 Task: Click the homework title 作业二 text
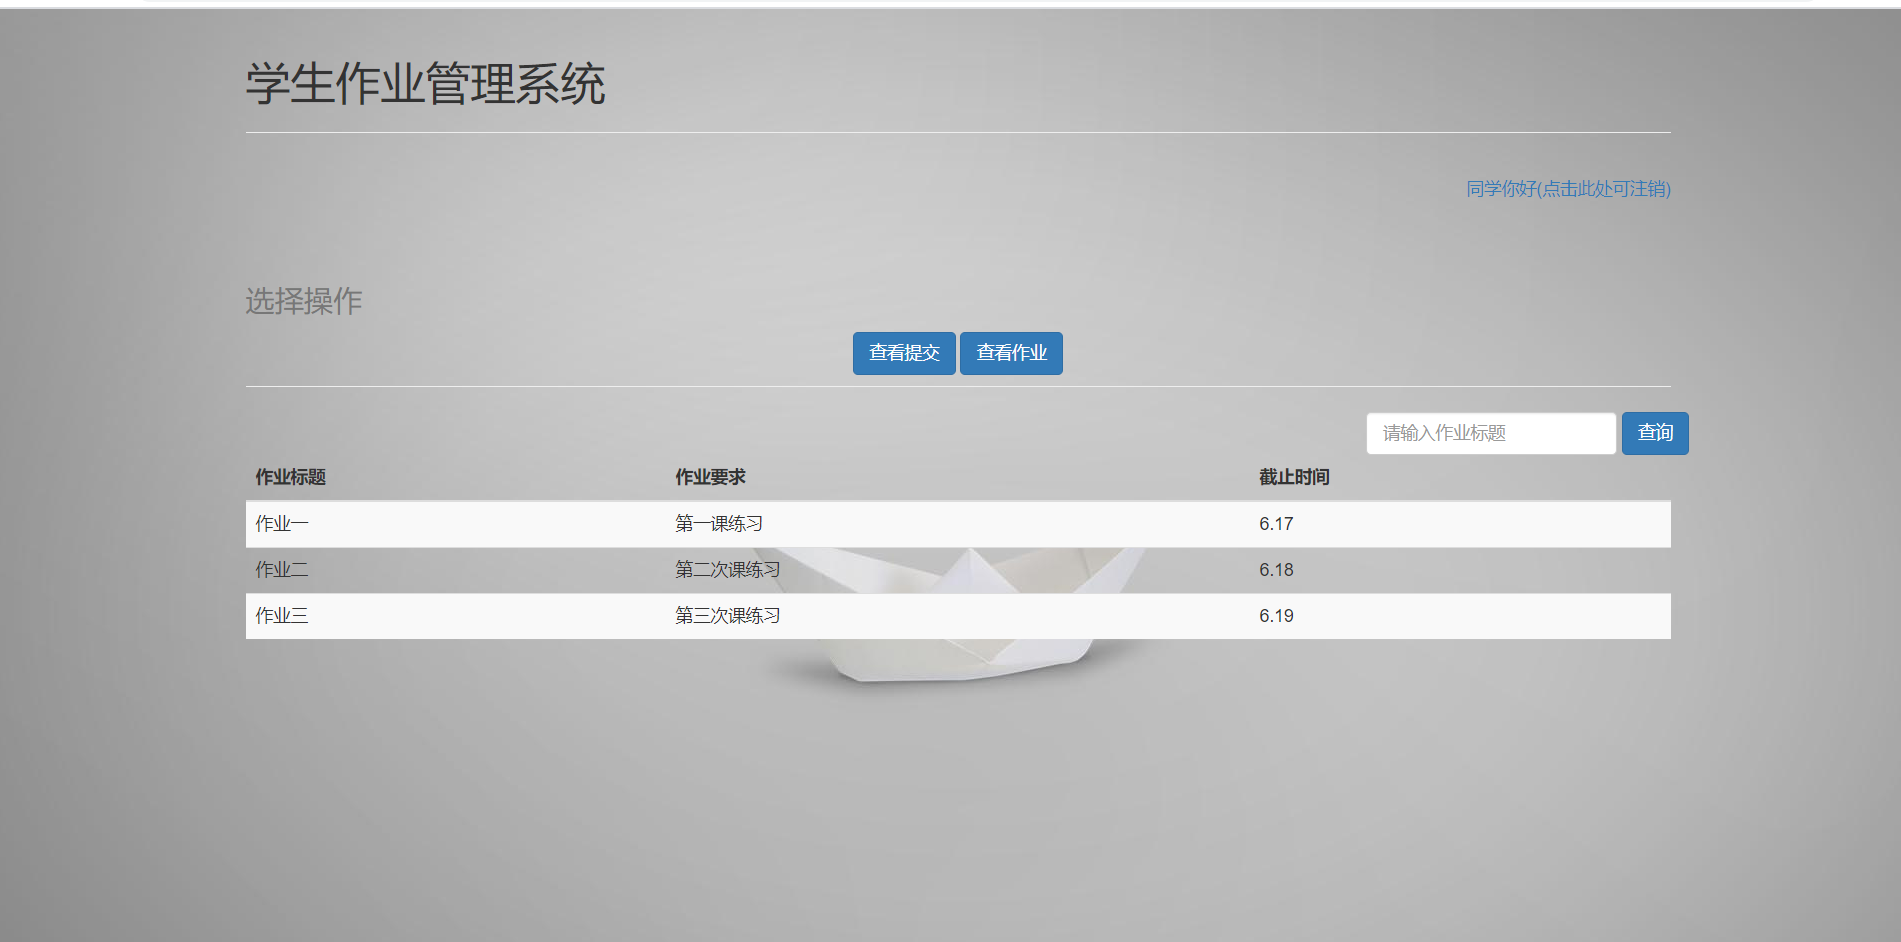tap(281, 569)
